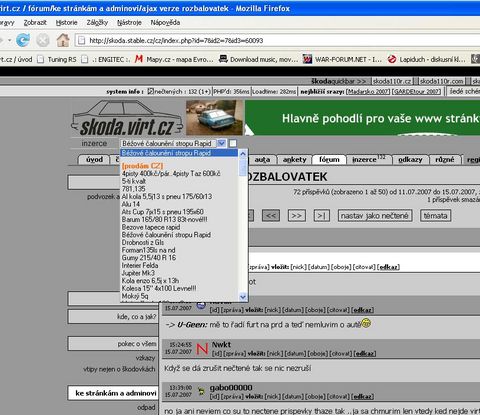Open 'vtipy nejen o škodovkách' link
Image resolution: width=480 pixels, height=415 pixels.
(x=119, y=369)
